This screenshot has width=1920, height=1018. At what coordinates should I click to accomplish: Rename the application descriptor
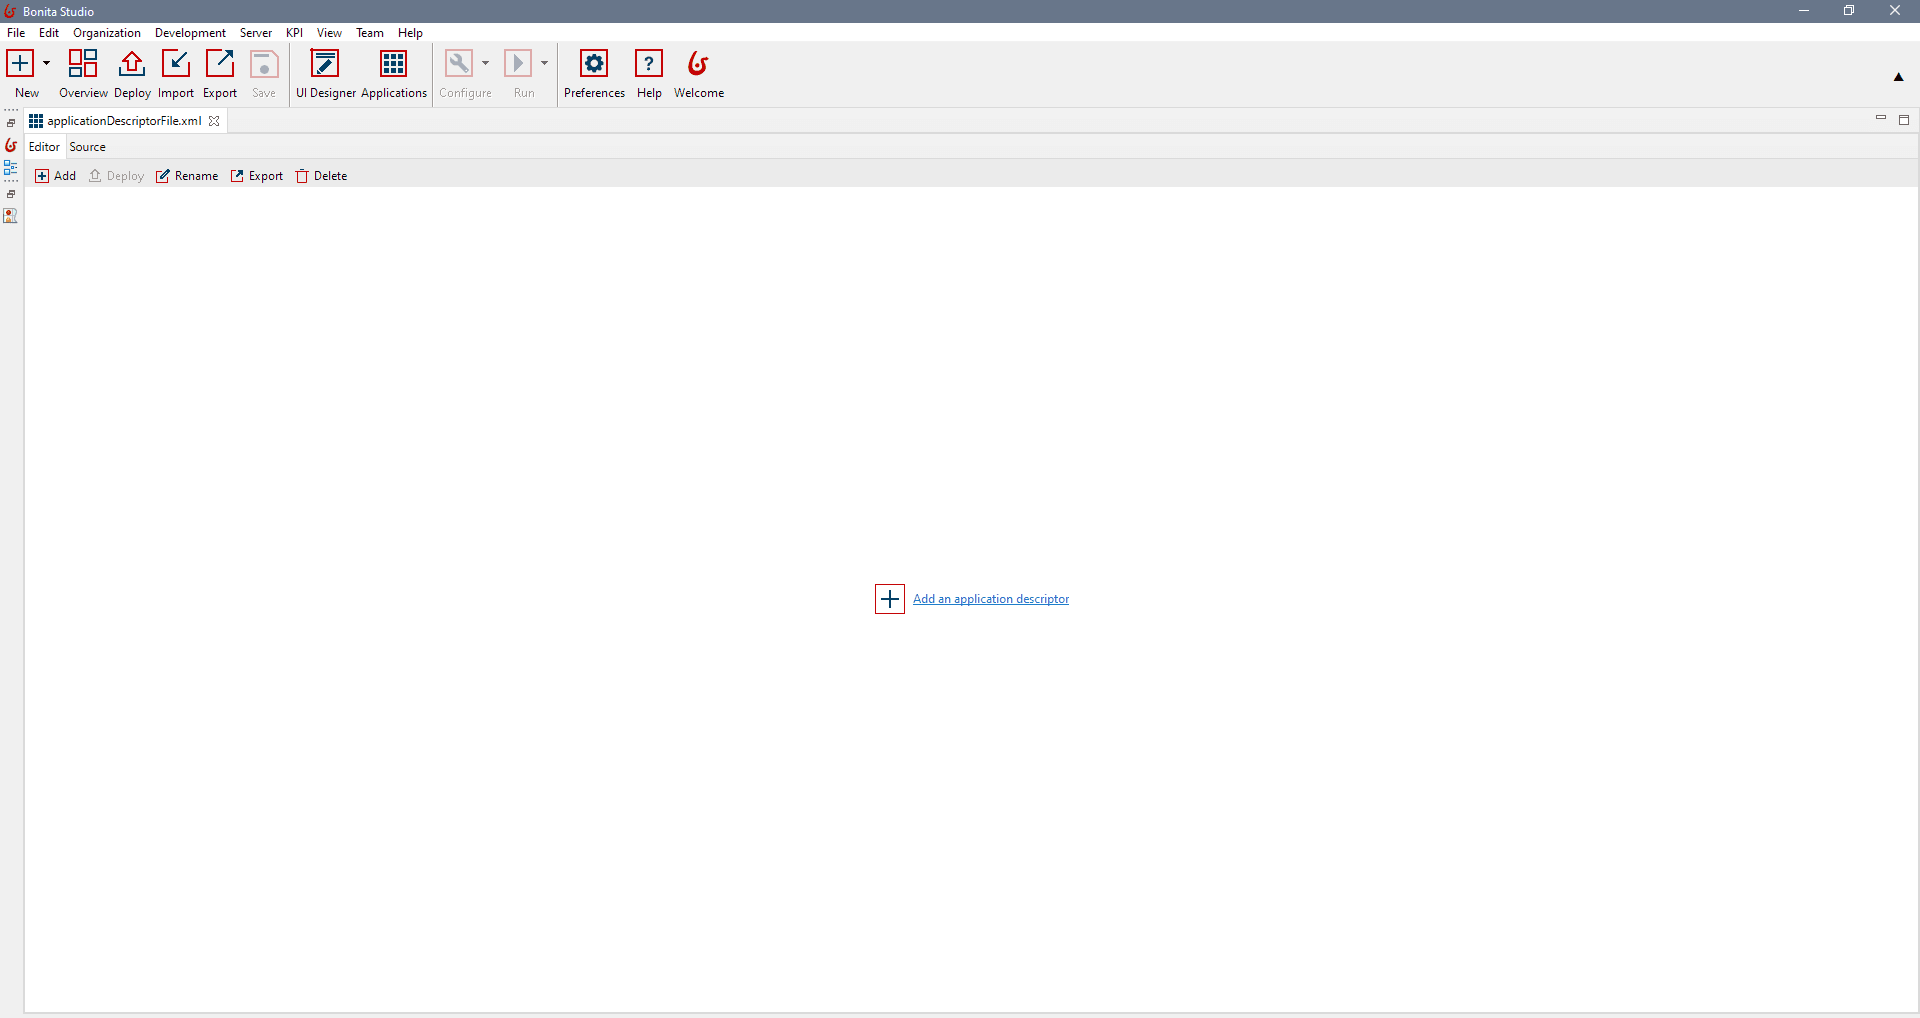187,175
